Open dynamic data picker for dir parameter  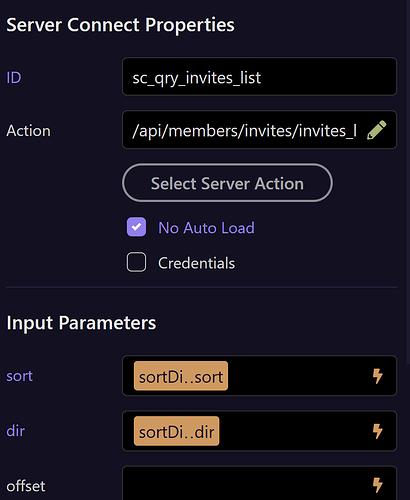click(x=377, y=431)
